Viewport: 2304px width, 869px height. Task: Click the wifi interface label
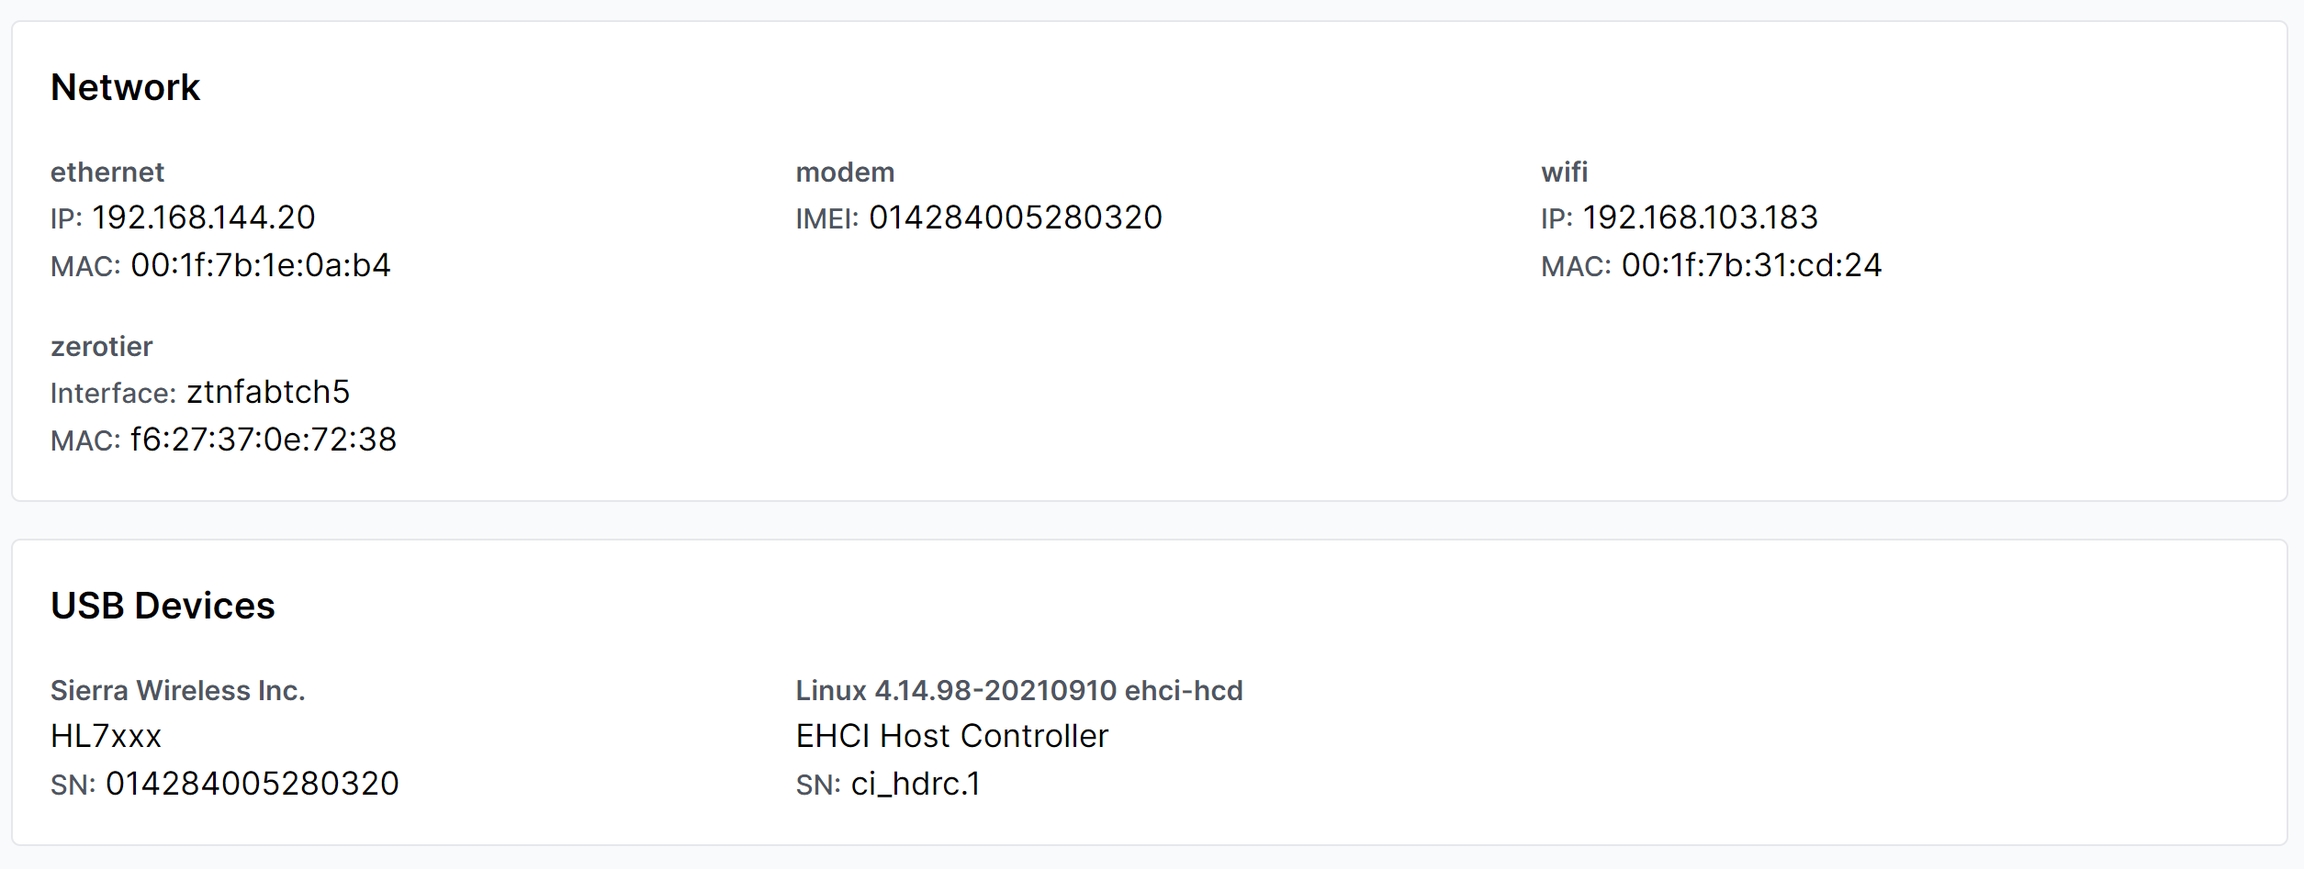click(1564, 172)
